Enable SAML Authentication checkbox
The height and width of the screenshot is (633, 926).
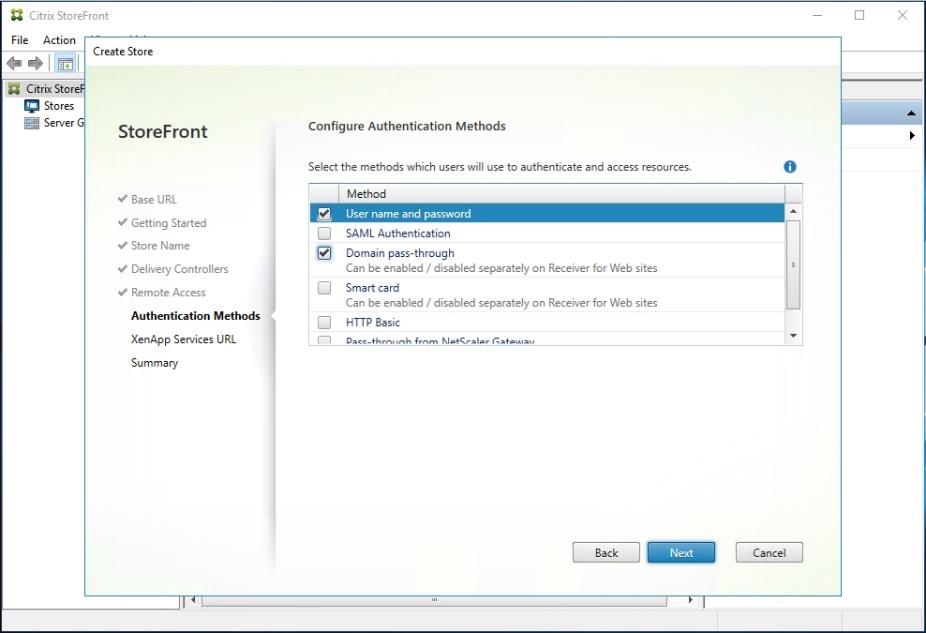pyautogui.click(x=324, y=233)
